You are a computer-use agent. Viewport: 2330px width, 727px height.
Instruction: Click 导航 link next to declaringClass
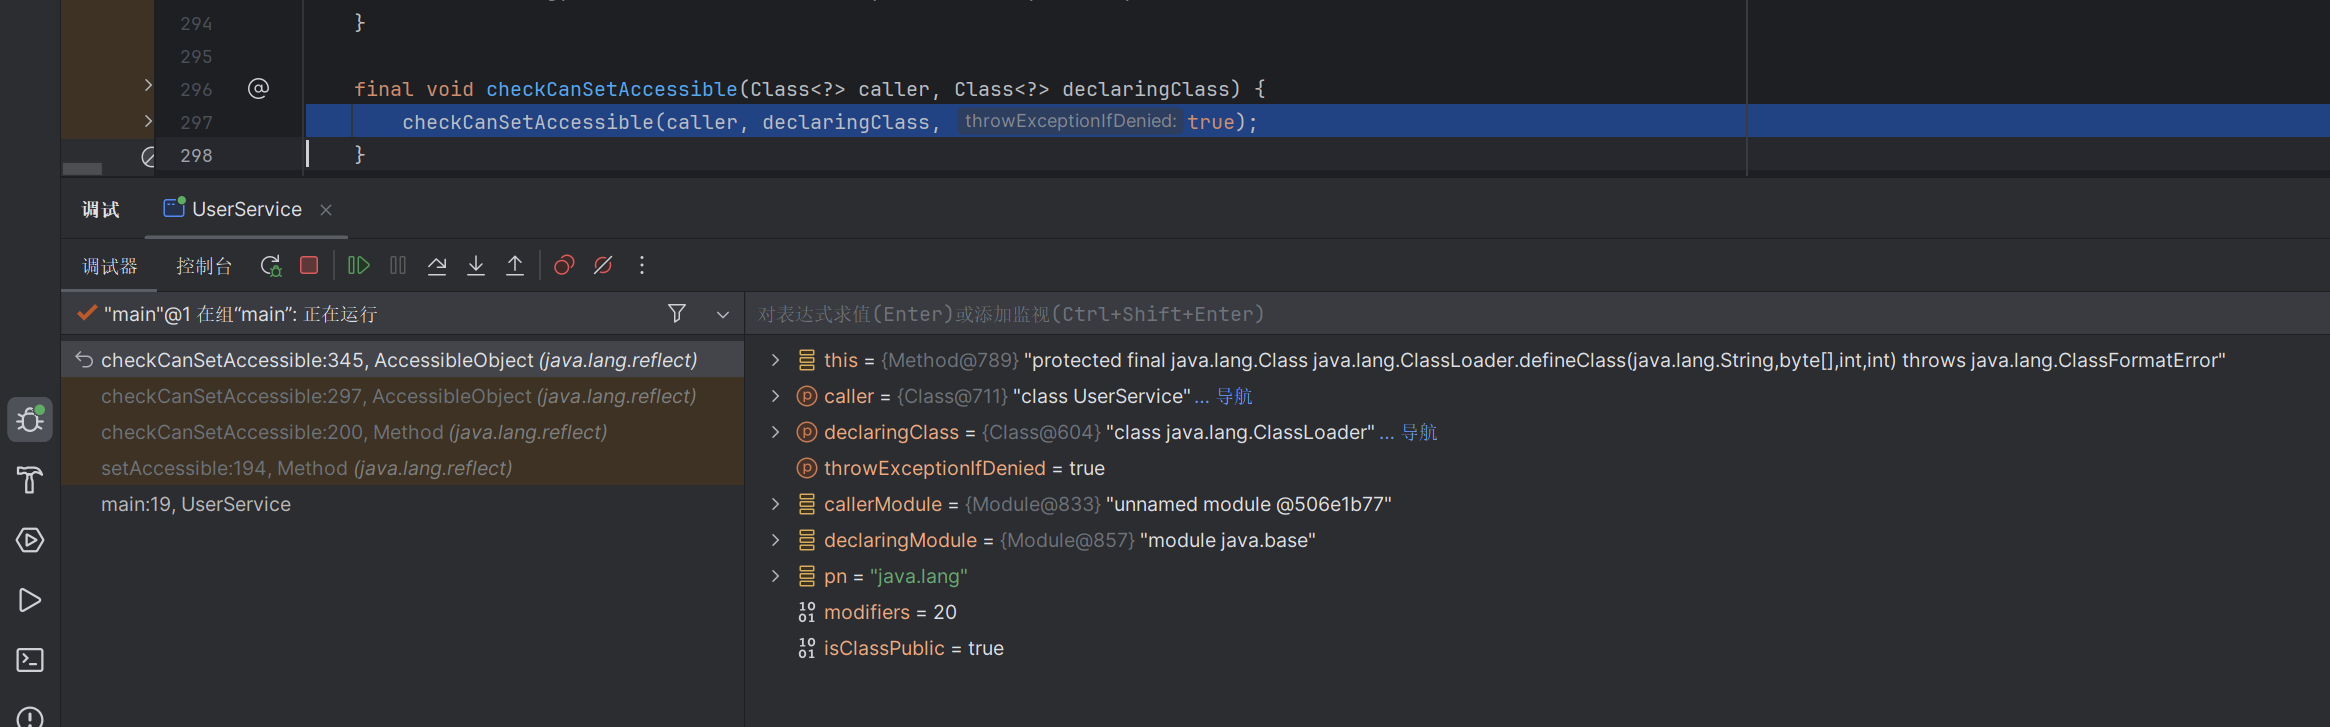[1419, 432]
